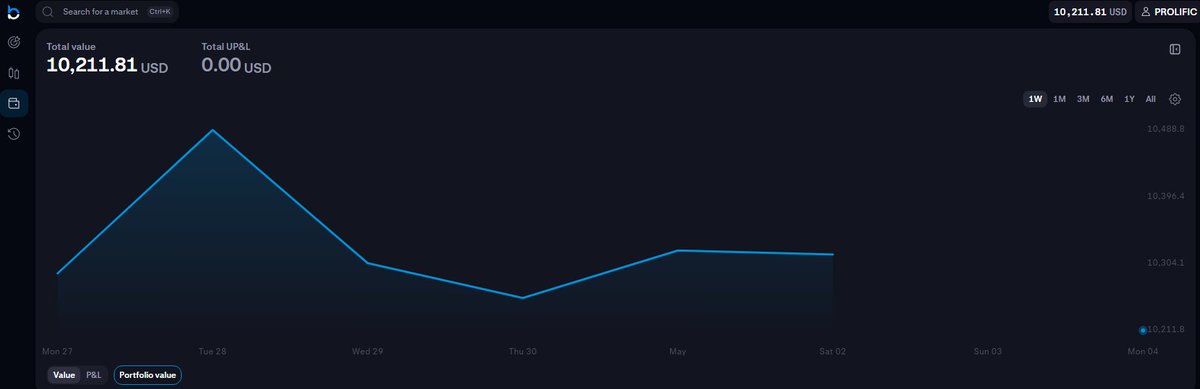Select the 3M time range
The height and width of the screenshot is (389, 1200).
(x=1083, y=99)
